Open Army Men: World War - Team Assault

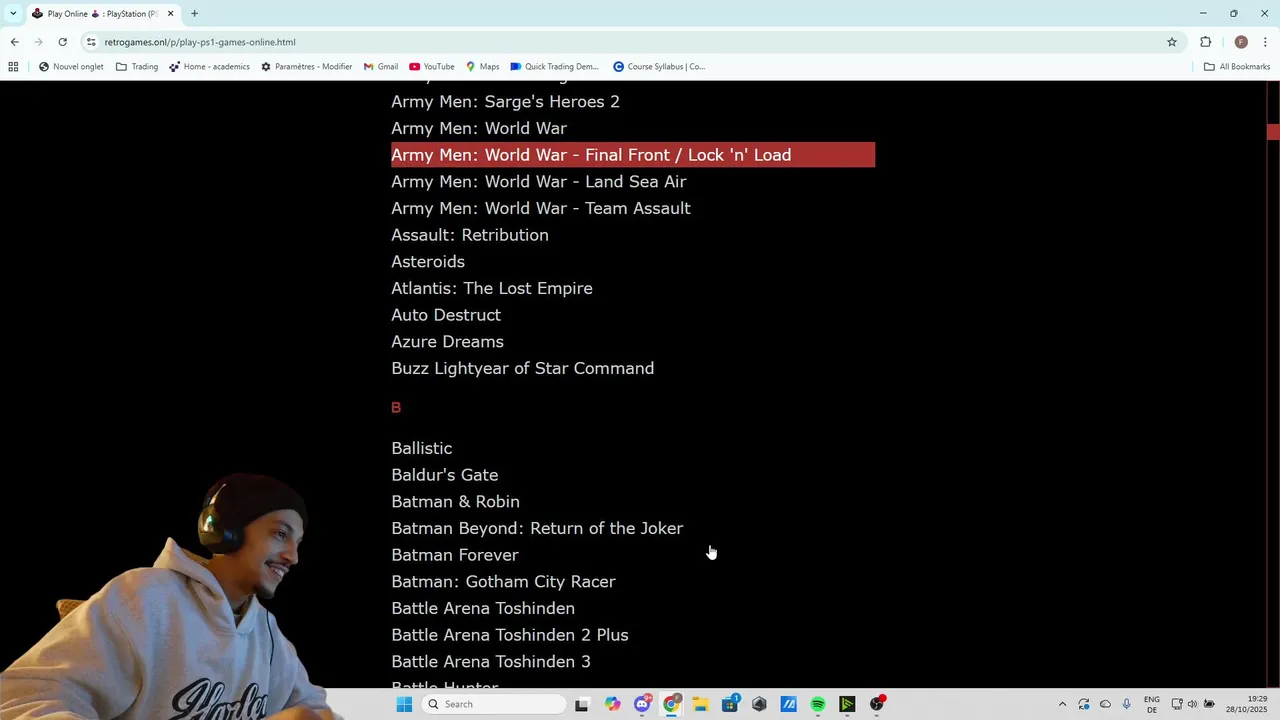point(541,208)
